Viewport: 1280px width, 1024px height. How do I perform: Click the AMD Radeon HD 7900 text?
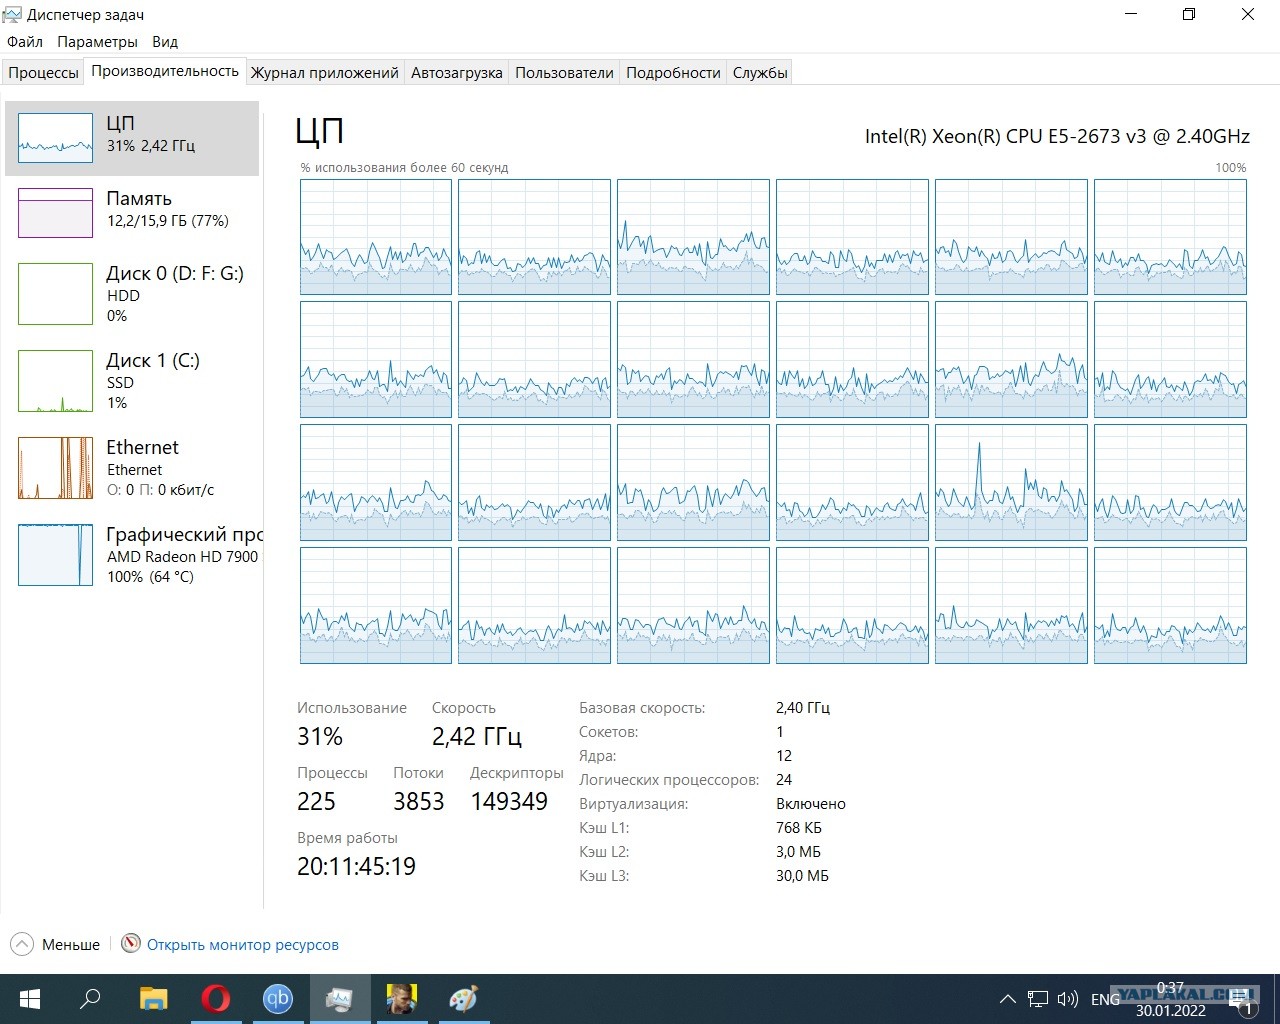[183, 557]
